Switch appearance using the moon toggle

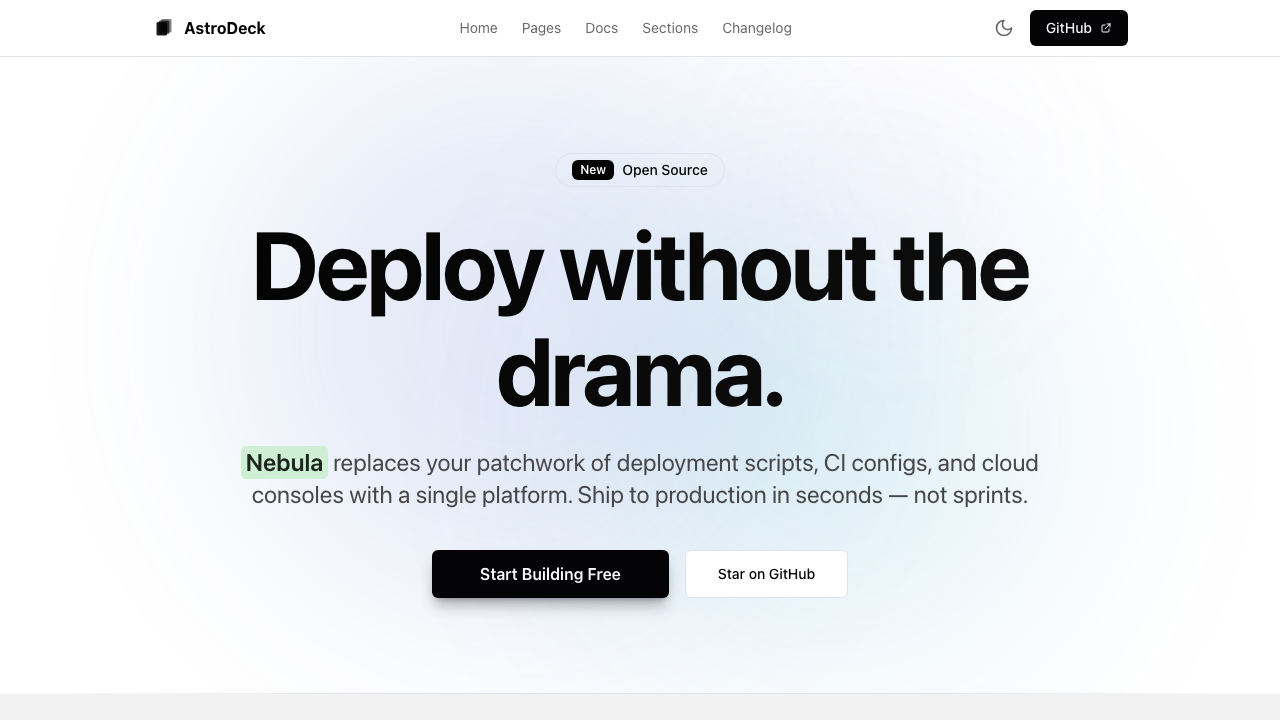[x=1004, y=28]
